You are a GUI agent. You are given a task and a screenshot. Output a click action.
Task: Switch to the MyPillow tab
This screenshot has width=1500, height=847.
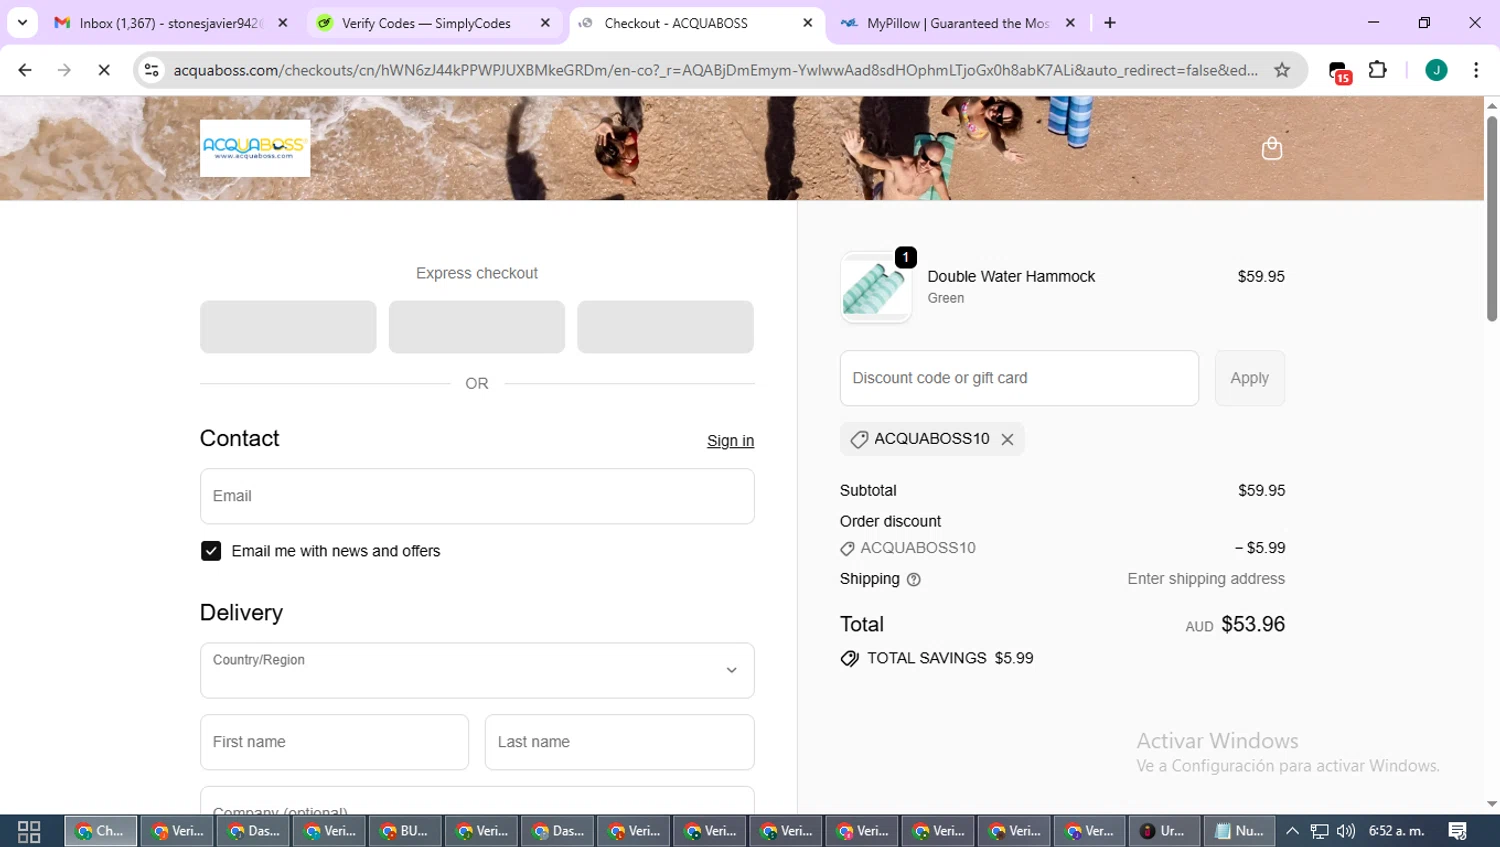[959, 23]
